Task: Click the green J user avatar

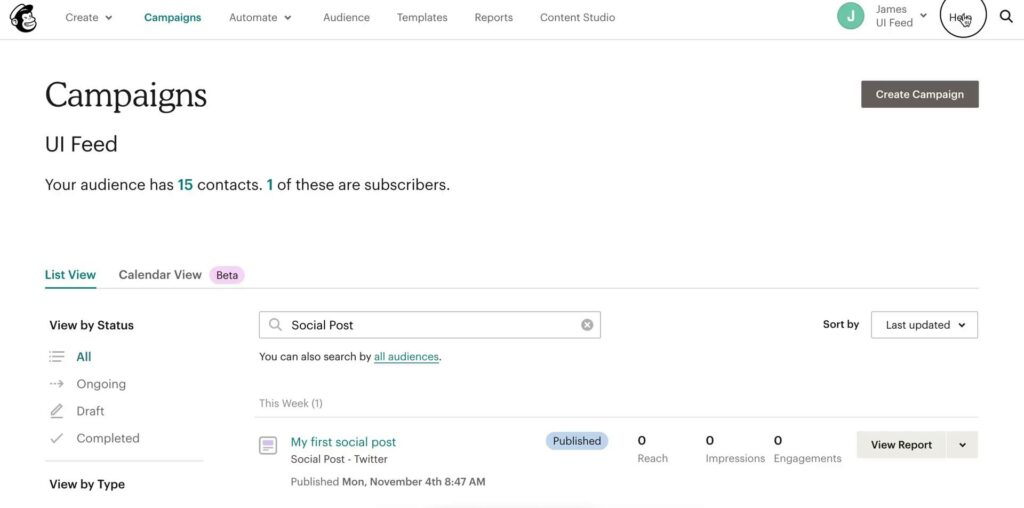Action: tap(850, 16)
